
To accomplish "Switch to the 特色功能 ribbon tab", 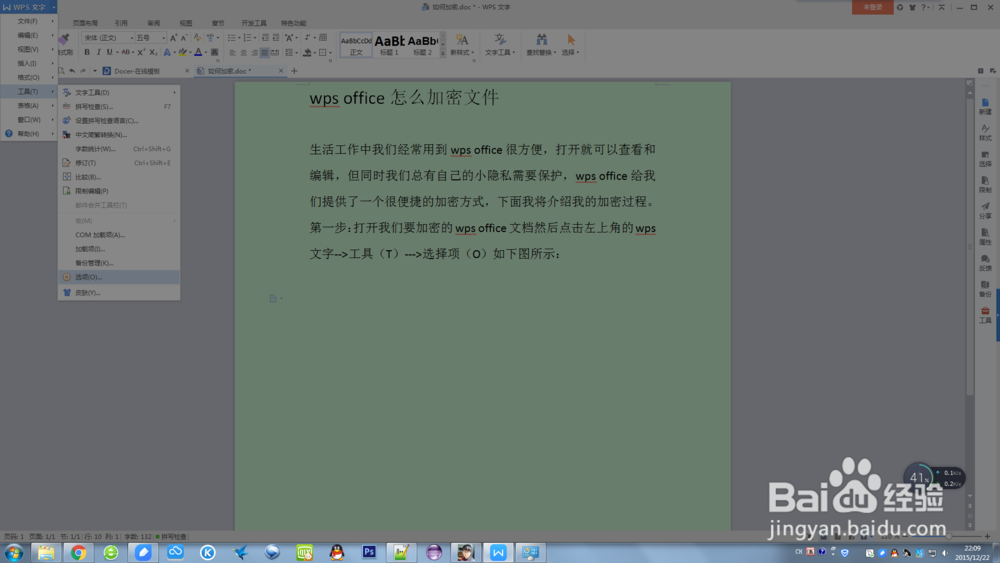I will [x=293, y=23].
